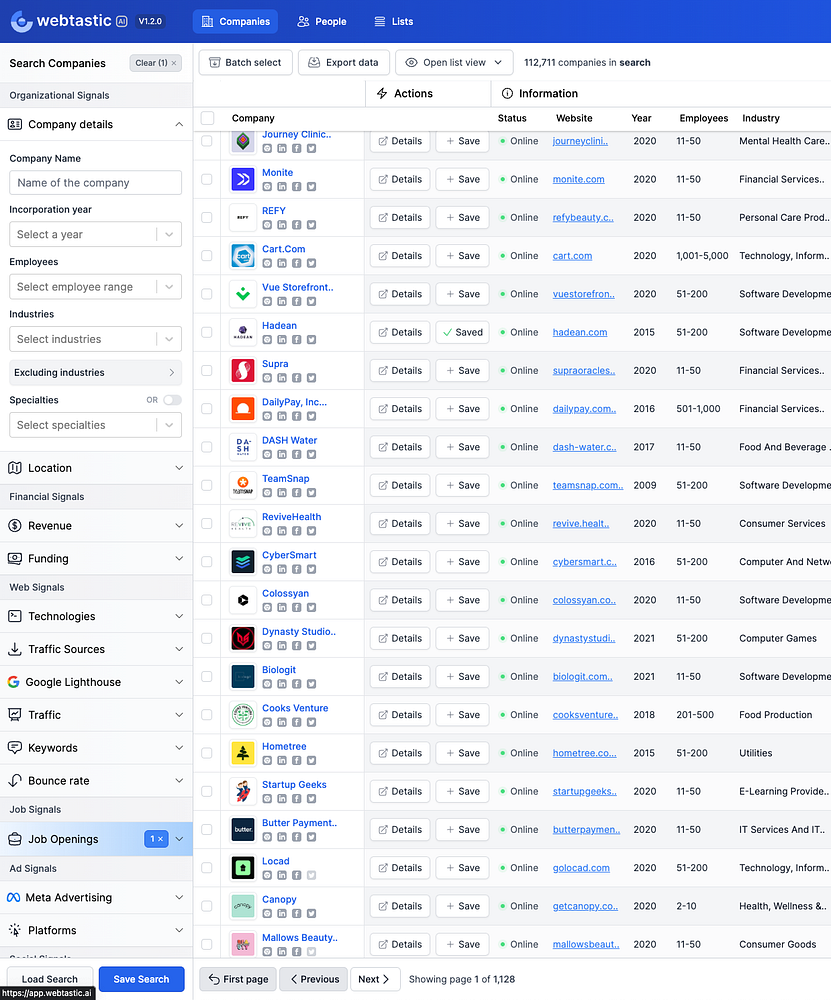The height and width of the screenshot is (1000, 831).
Task: Click the Company details card icon
Action: pyautogui.click(x=15, y=124)
